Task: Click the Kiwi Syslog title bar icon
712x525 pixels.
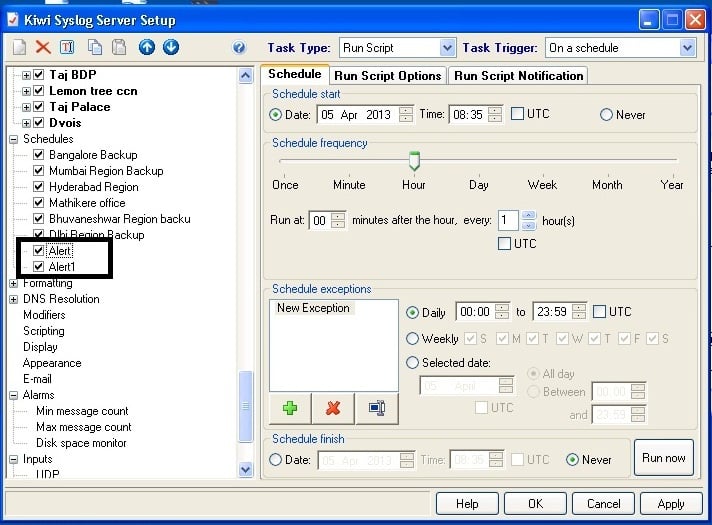Action: click(x=13, y=20)
